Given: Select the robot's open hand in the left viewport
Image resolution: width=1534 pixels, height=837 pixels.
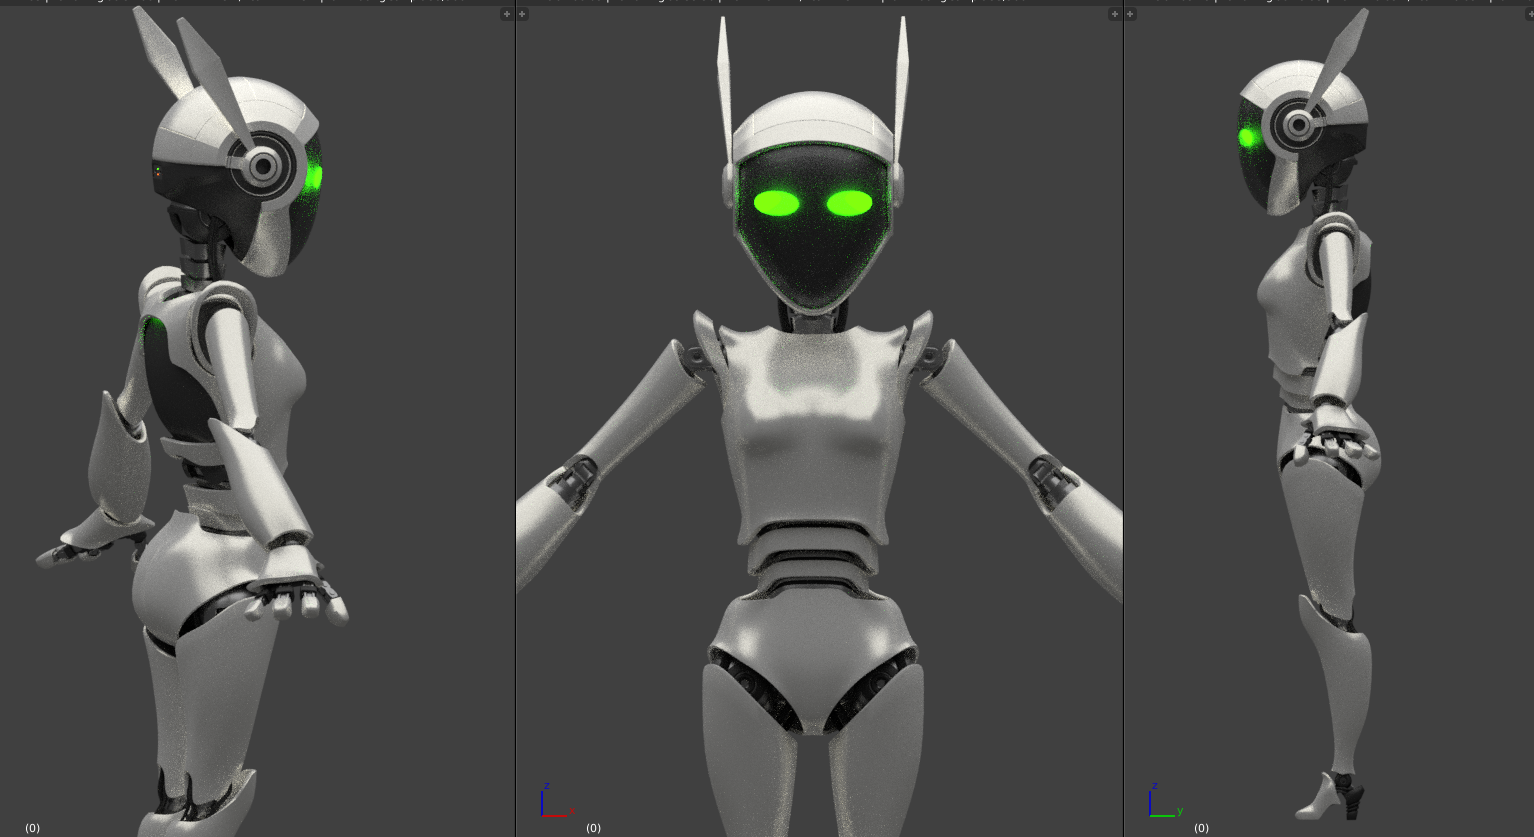Looking at the screenshot, I should [x=300, y=595].
